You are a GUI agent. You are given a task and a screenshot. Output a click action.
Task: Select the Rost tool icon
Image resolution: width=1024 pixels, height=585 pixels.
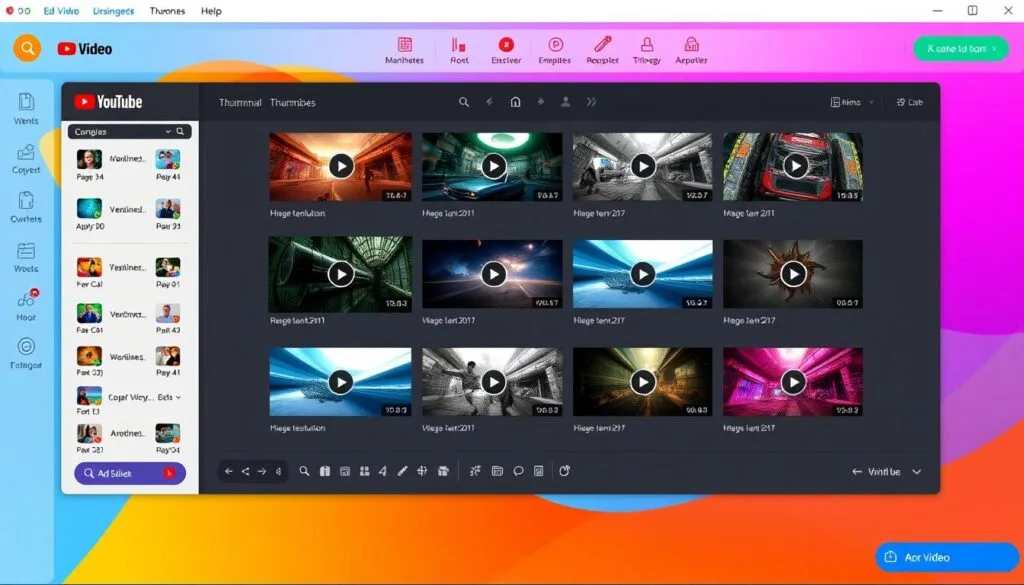click(458, 45)
